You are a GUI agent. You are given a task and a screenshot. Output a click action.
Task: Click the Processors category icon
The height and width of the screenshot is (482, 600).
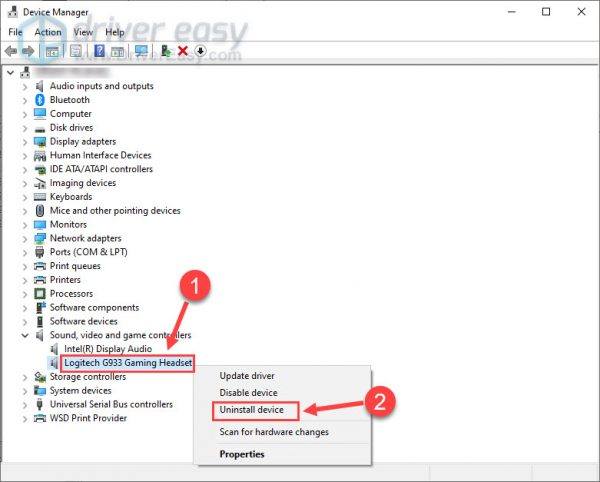[40, 294]
